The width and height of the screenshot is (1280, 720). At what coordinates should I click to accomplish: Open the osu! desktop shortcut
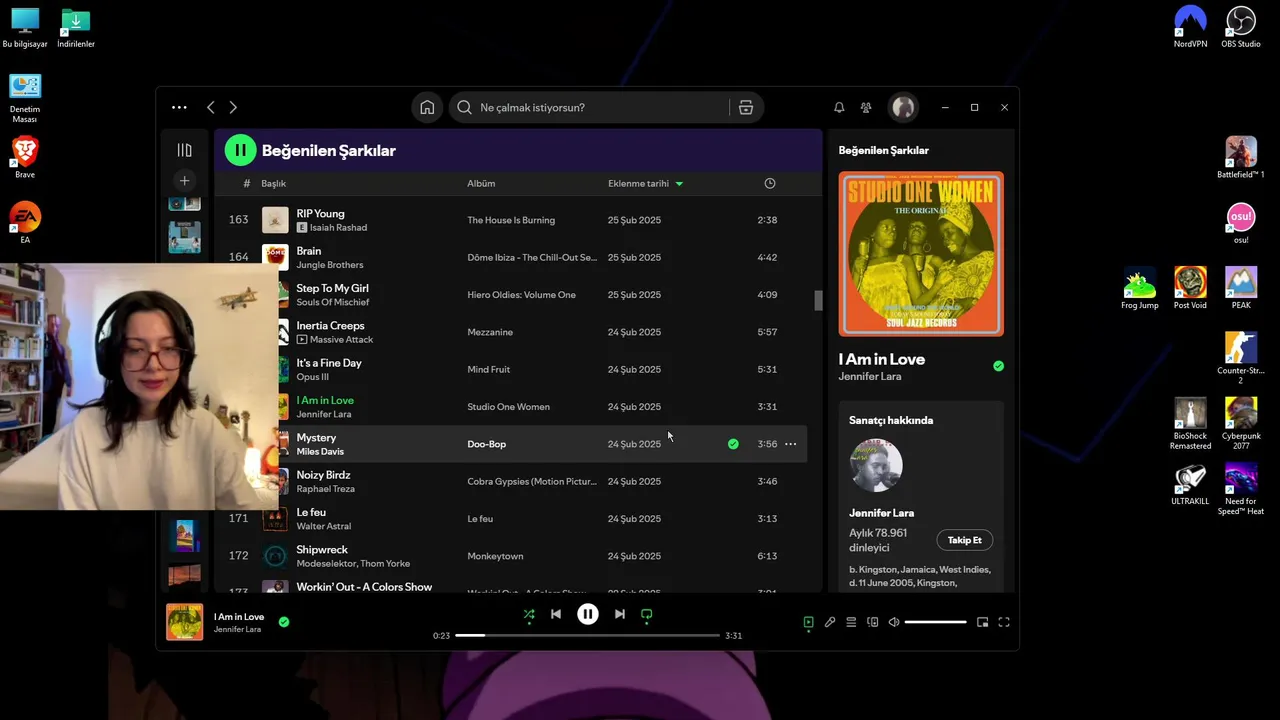(x=1241, y=224)
